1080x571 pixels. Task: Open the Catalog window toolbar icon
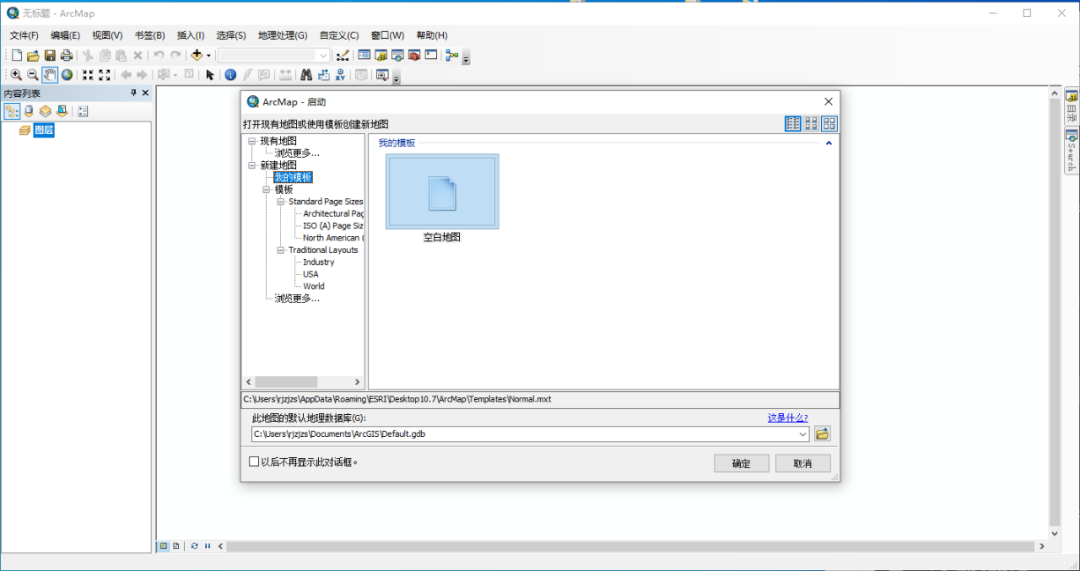pos(381,55)
